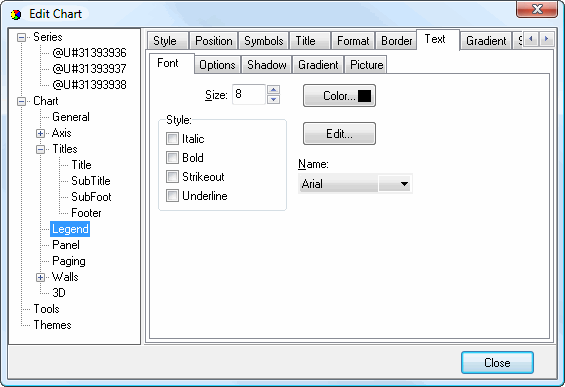Image resolution: width=565 pixels, height=387 pixels.
Task: Select the SubTitle tree item
Action: tap(91, 181)
